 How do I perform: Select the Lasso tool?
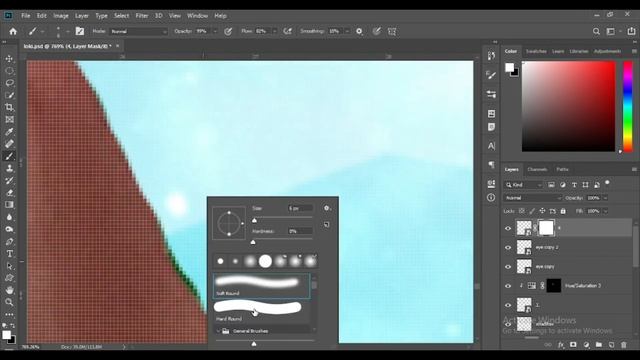click(x=9, y=83)
